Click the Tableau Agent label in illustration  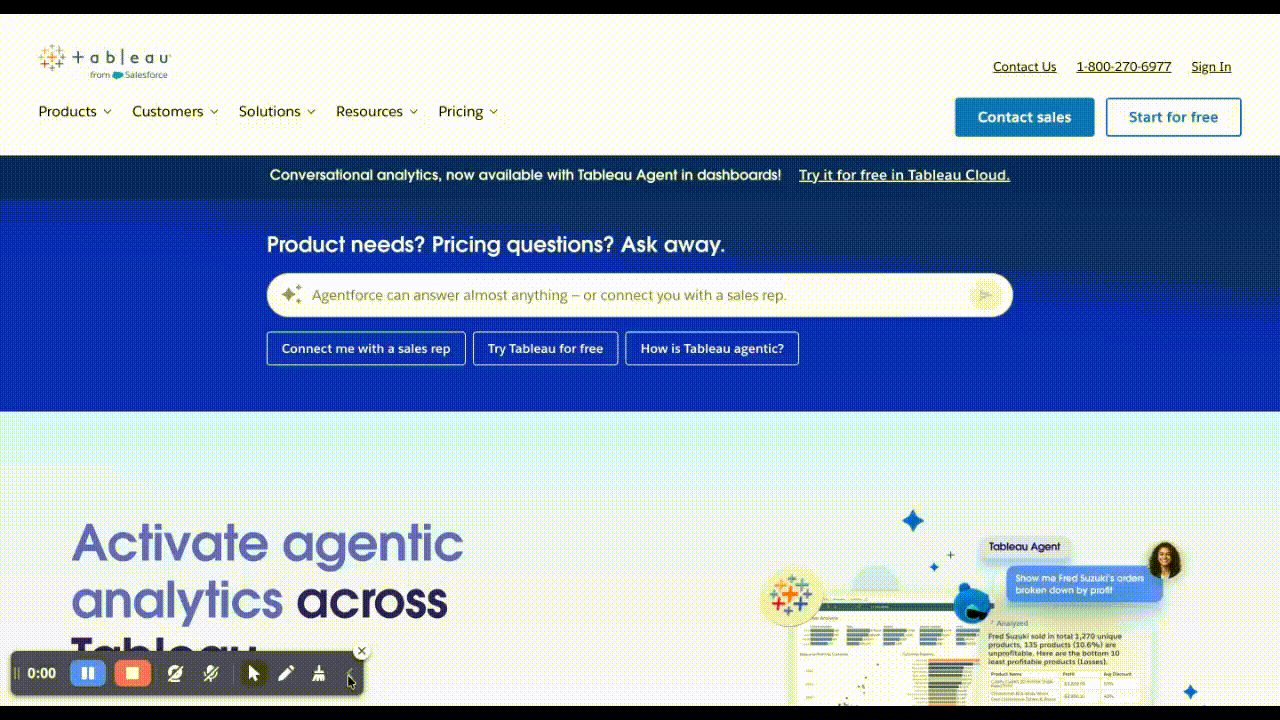tap(1024, 547)
